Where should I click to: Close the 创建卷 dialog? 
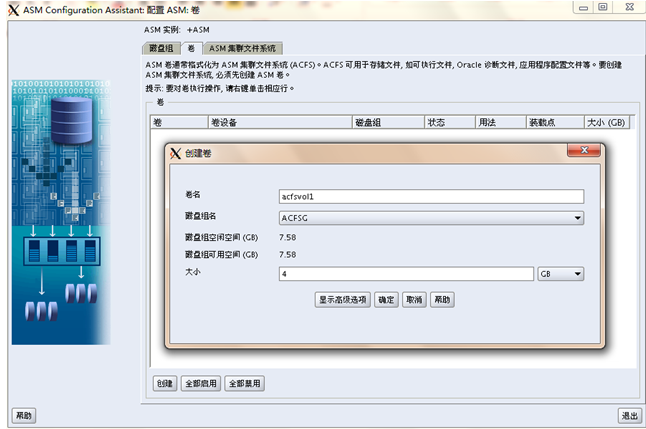583,150
